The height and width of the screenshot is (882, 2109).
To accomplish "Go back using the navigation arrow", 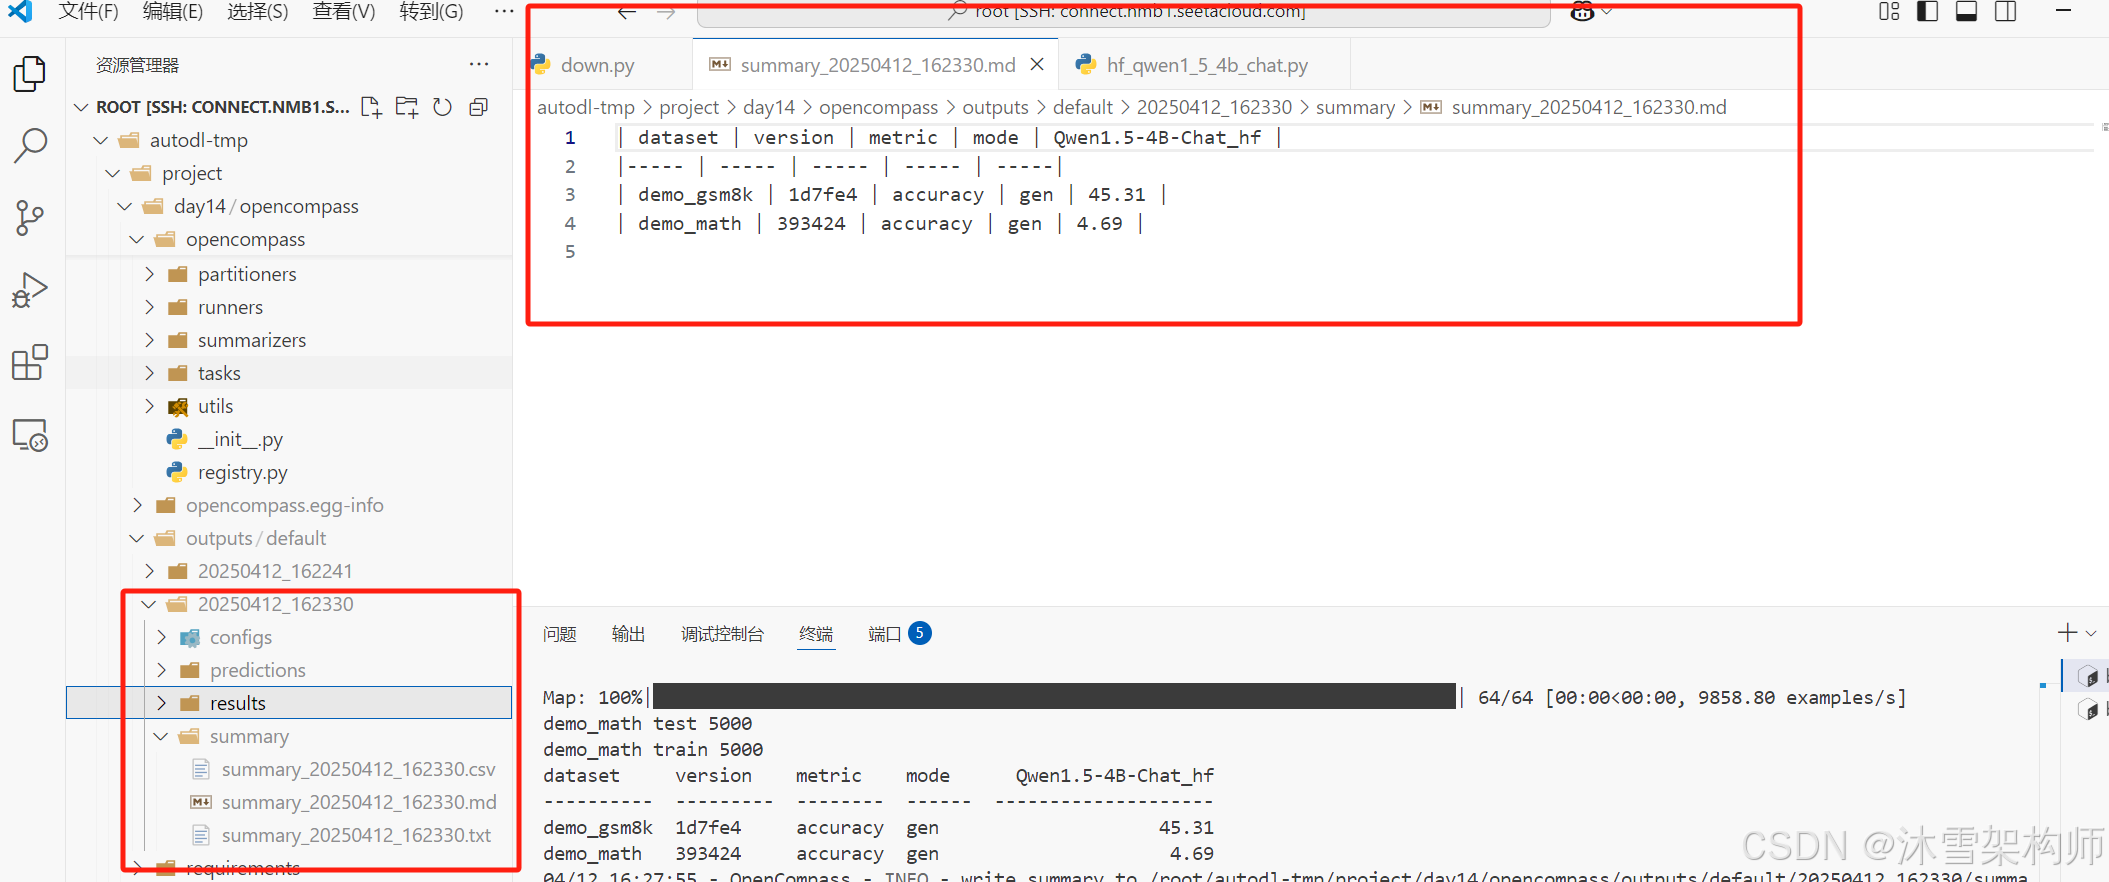I will coord(627,12).
